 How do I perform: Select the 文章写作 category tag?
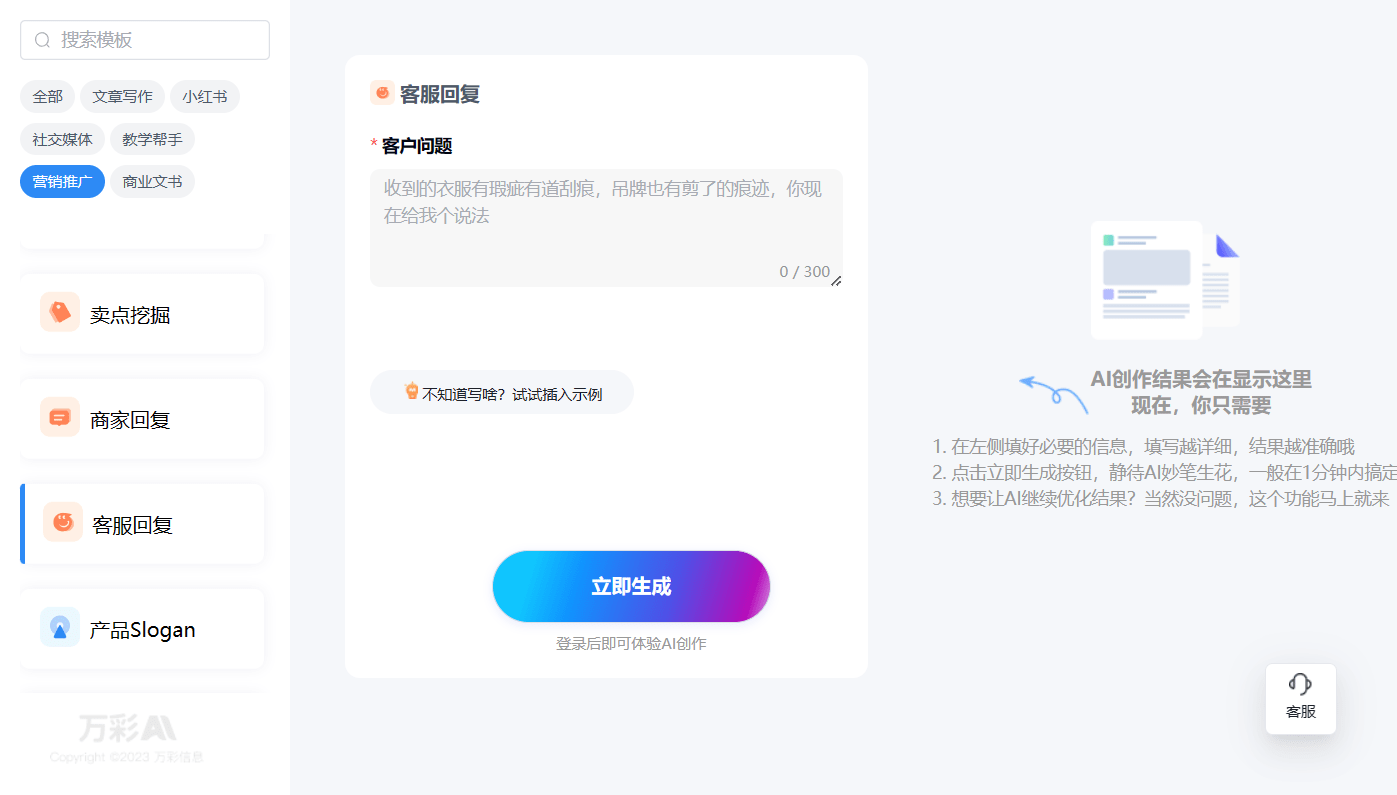coord(123,97)
